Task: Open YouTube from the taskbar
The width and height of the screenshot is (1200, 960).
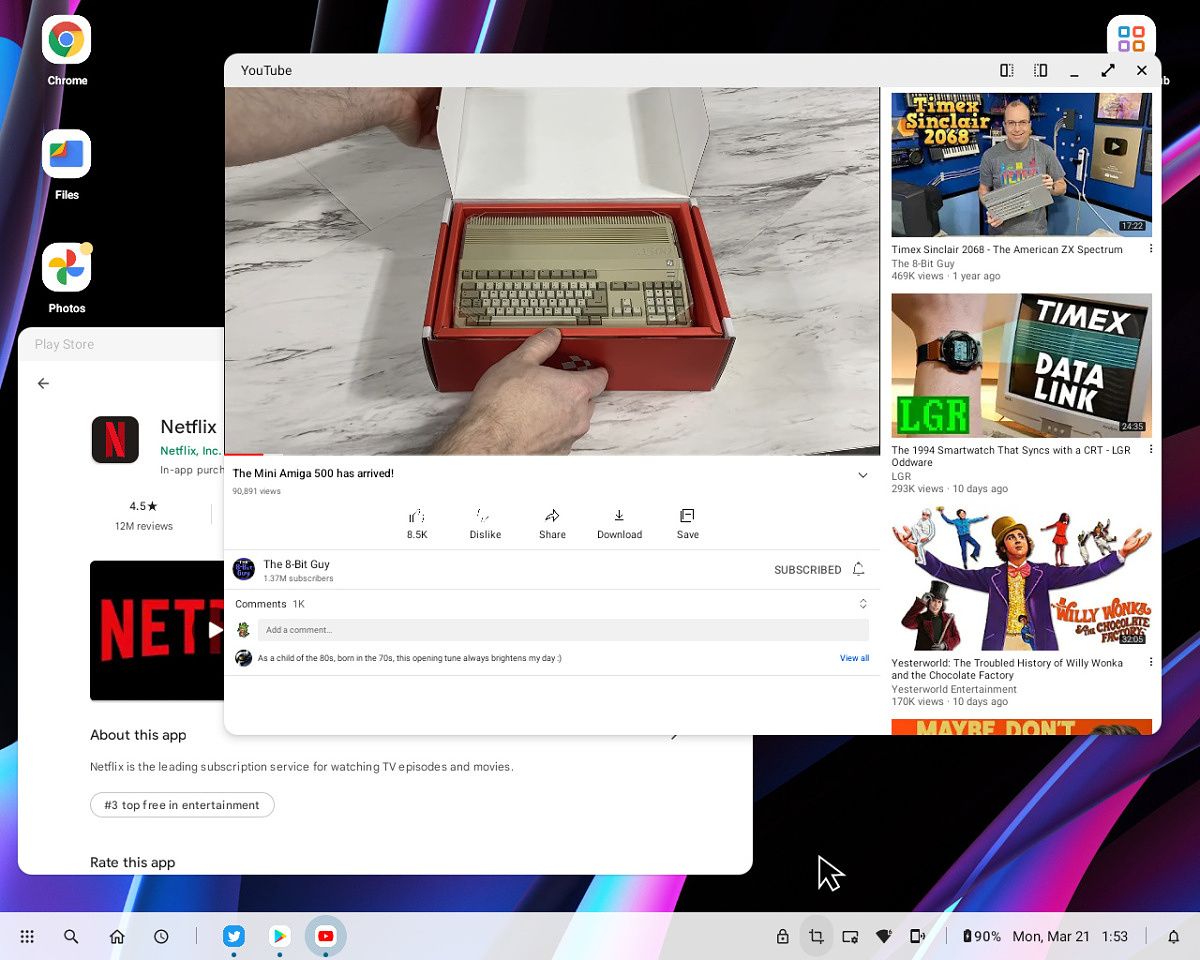Action: (x=326, y=936)
